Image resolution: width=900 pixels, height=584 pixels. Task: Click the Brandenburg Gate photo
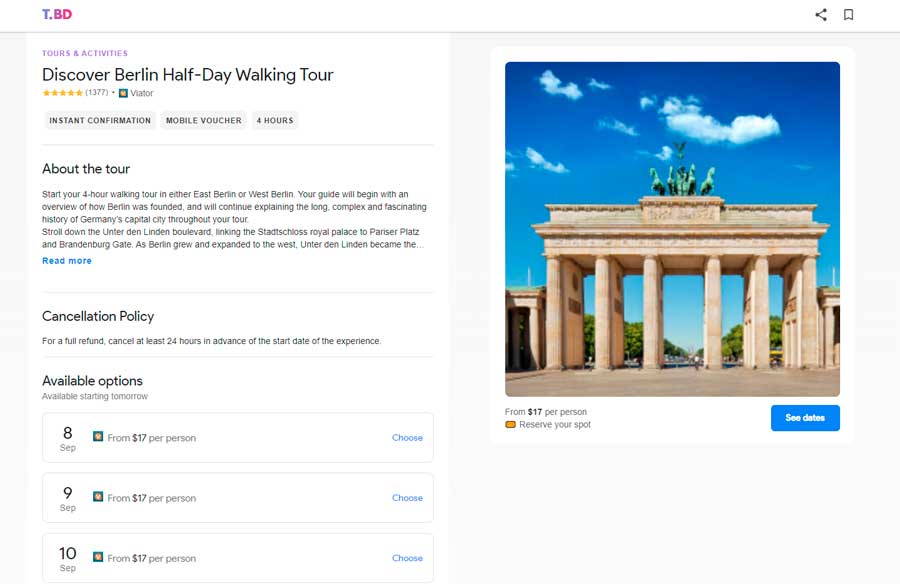672,229
